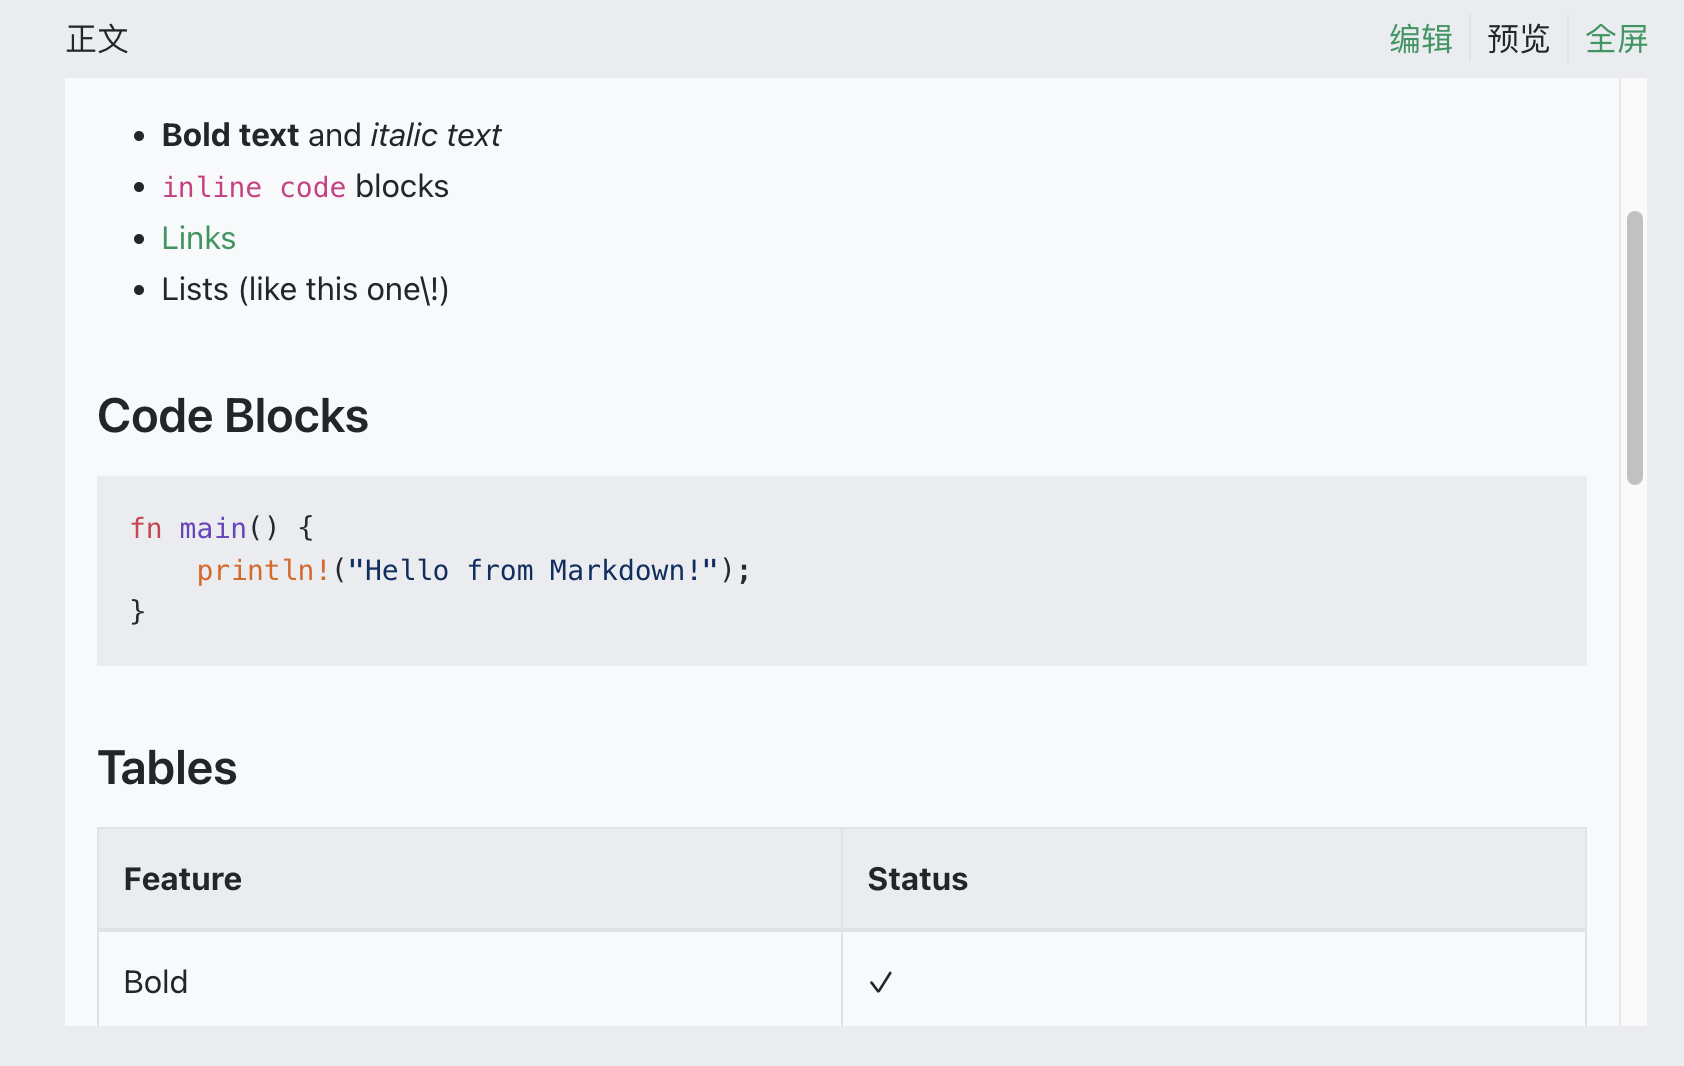Click the pink "inline code" snippet
Image resolution: width=1684 pixels, height=1066 pixels.
point(254,187)
